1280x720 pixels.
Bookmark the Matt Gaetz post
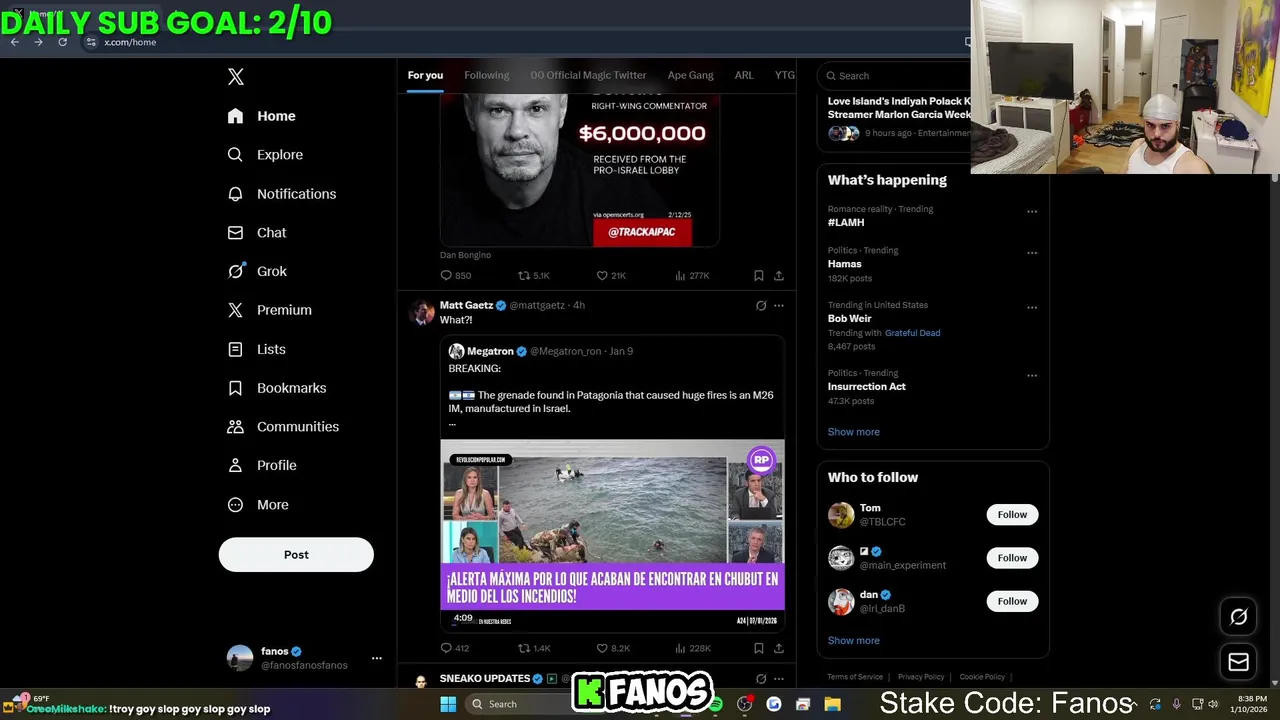coord(758,648)
